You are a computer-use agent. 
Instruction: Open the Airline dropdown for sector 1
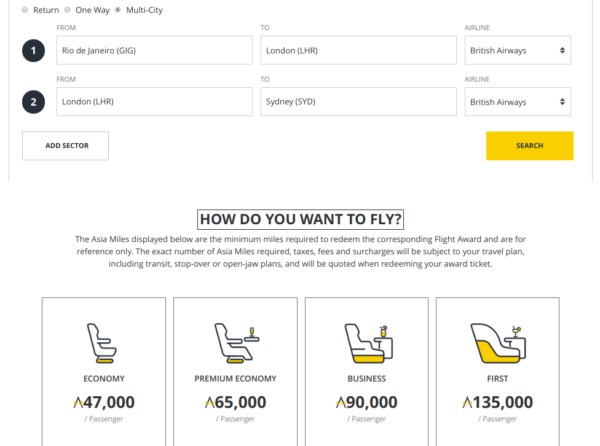(518, 50)
